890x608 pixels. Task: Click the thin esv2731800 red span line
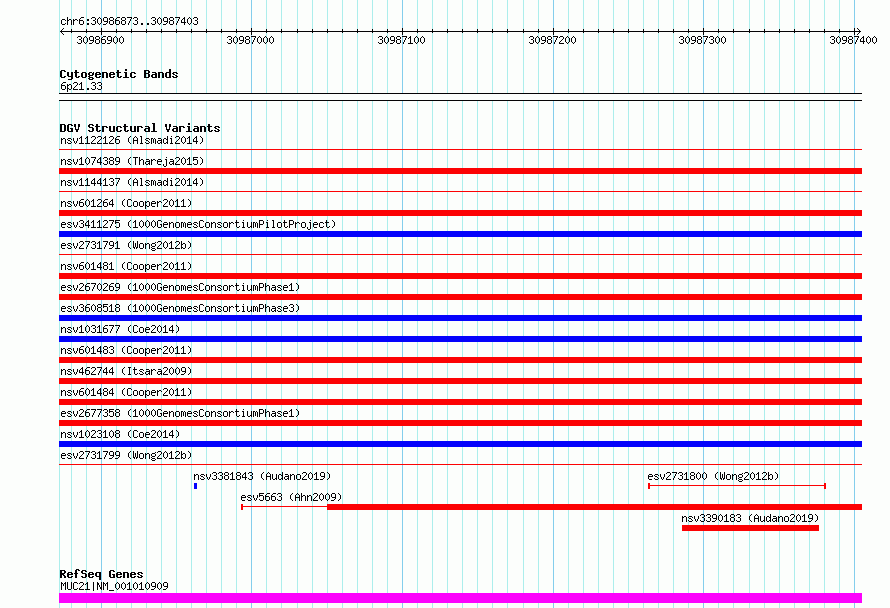tap(737, 486)
